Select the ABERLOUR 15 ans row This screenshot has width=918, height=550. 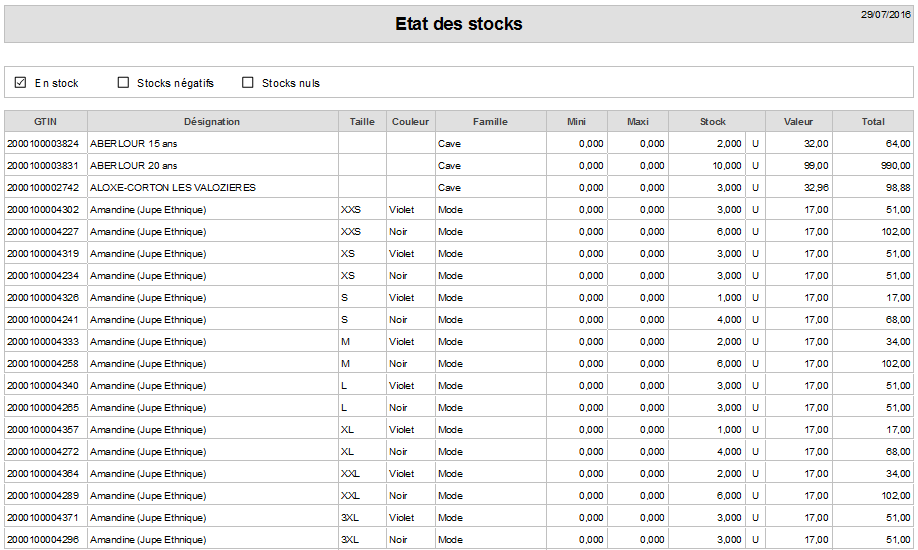tap(459, 144)
